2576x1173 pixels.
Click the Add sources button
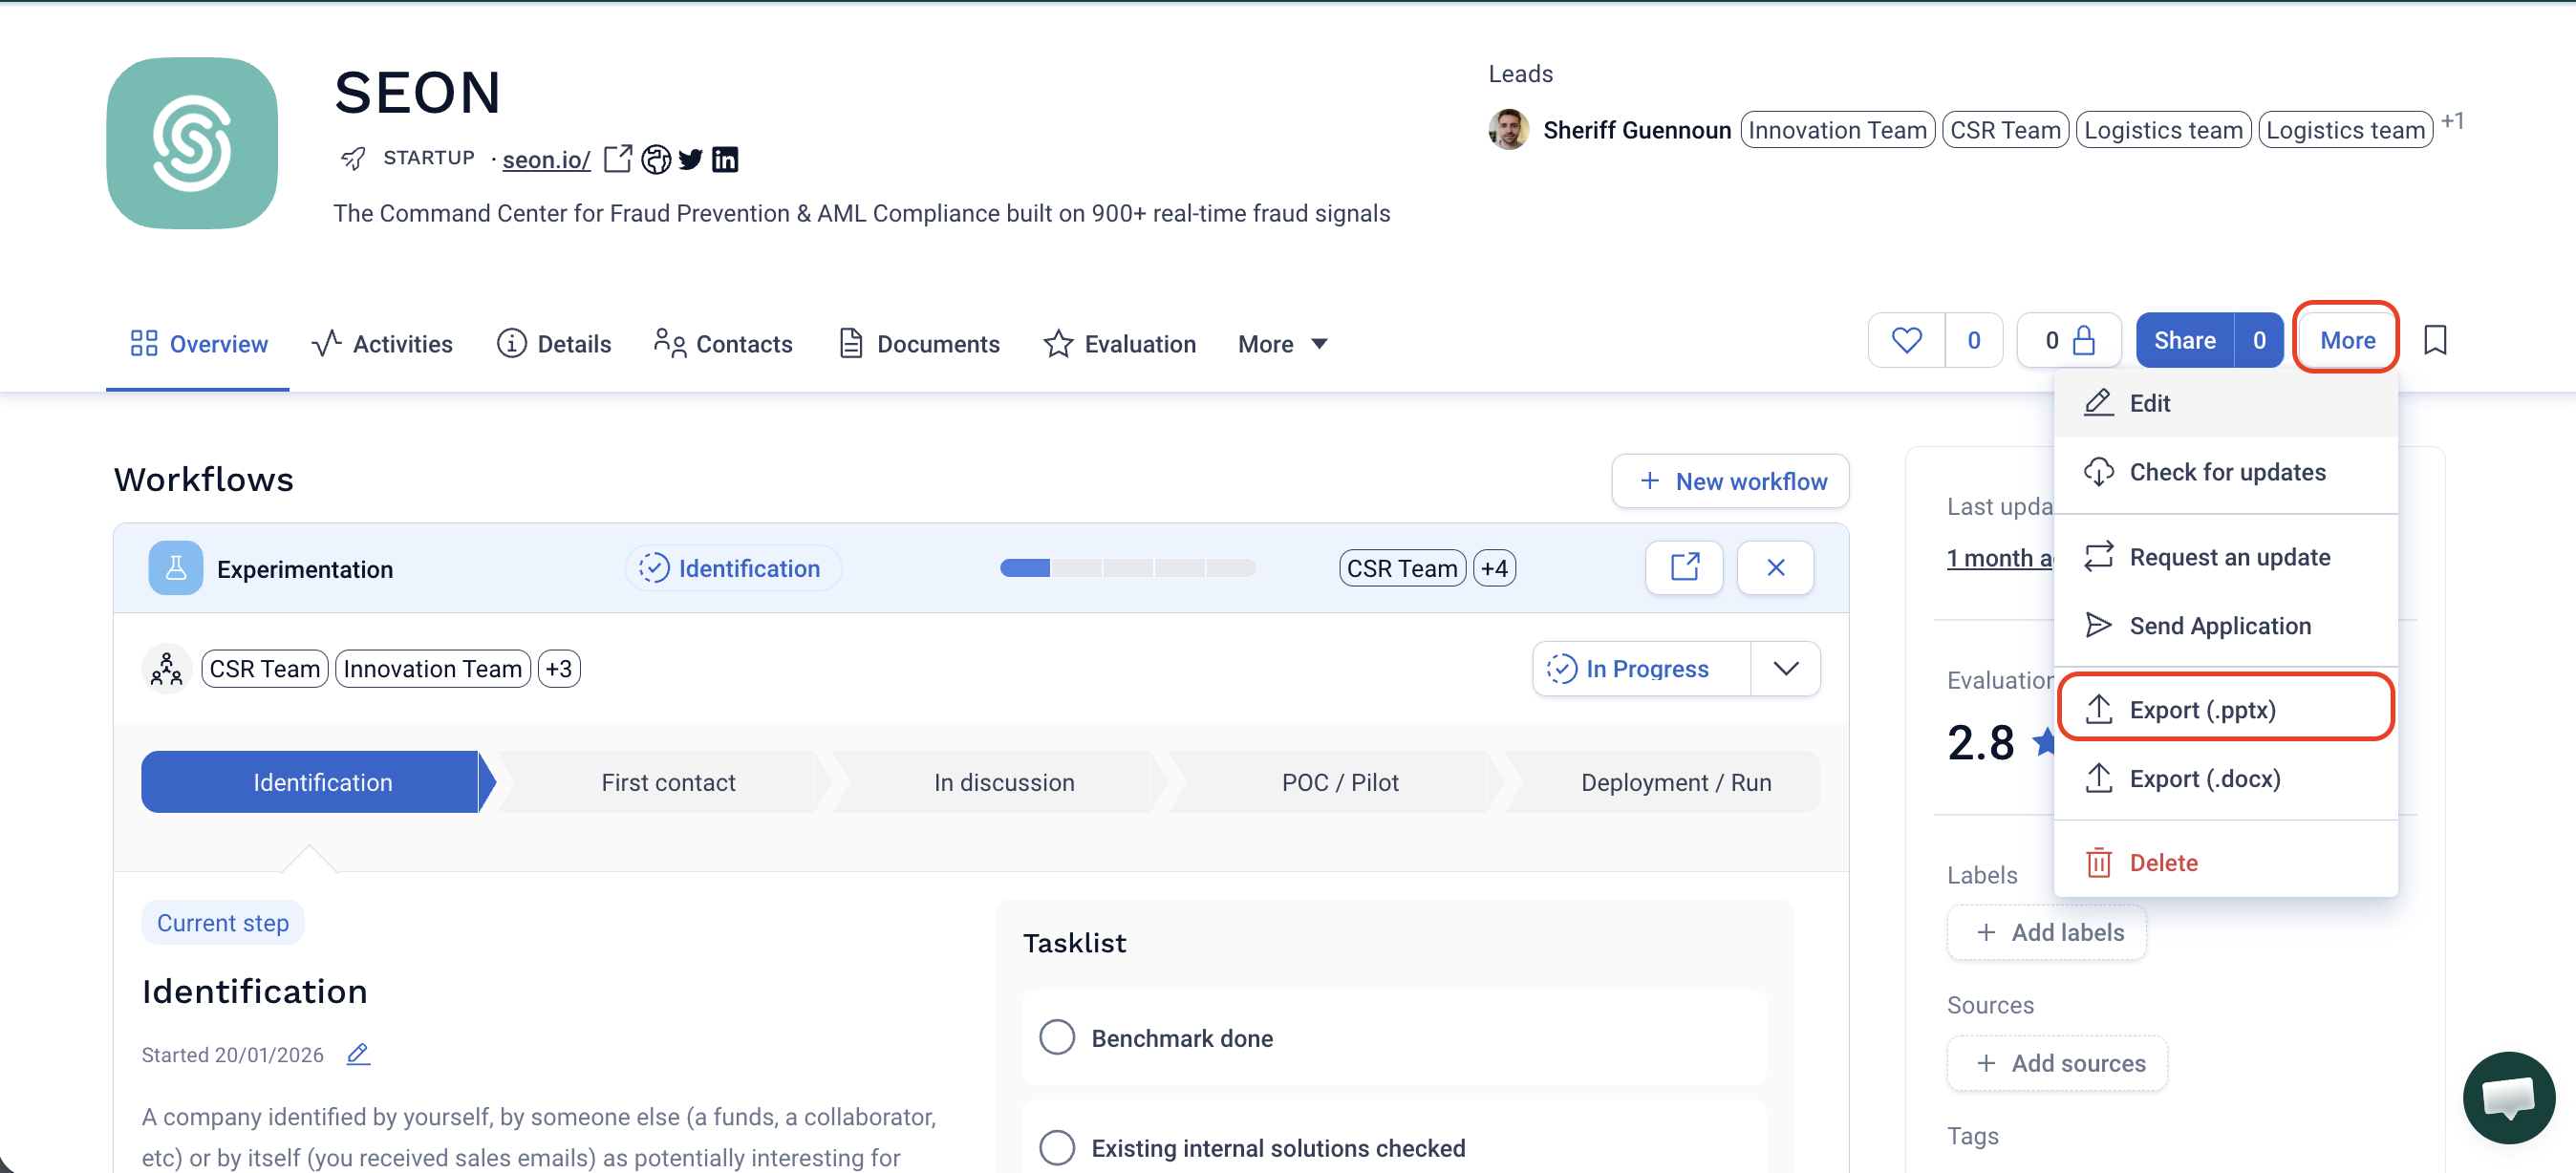click(x=2057, y=1064)
